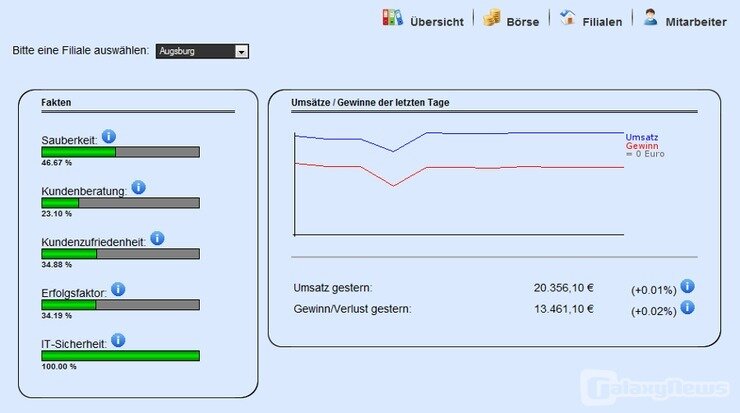Click the blue Umsatz legend label
The height and width of the screenshot is (413, 740).
pyautogui.click(x=642, y=137)
